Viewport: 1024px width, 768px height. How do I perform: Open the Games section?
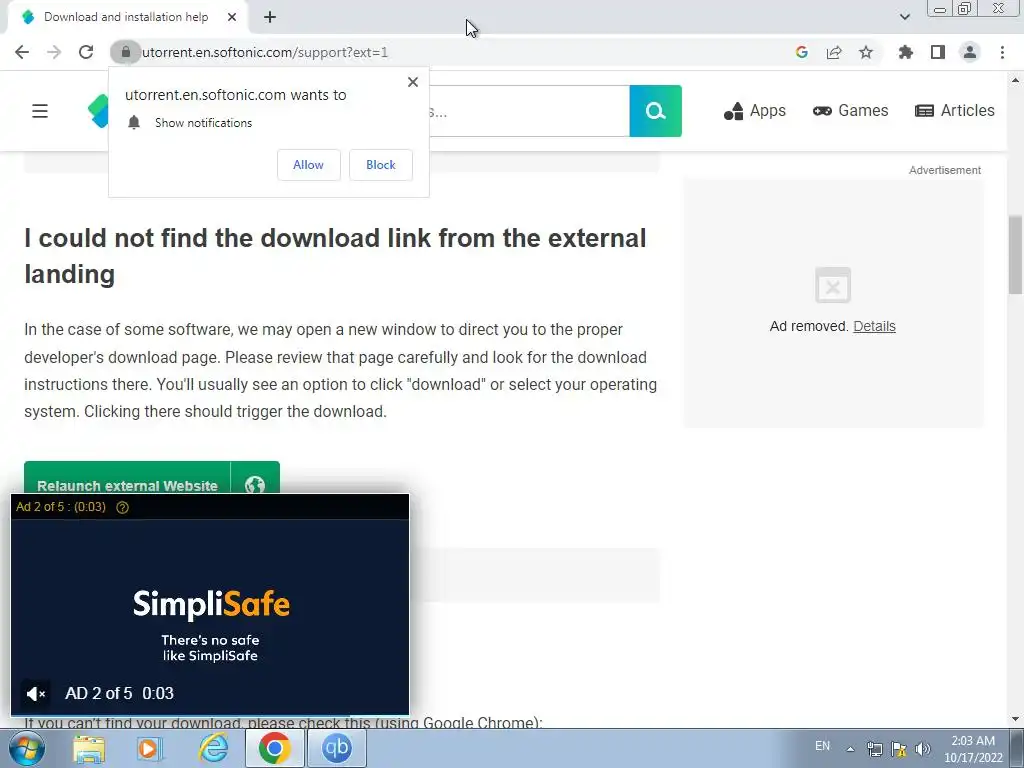850,111
